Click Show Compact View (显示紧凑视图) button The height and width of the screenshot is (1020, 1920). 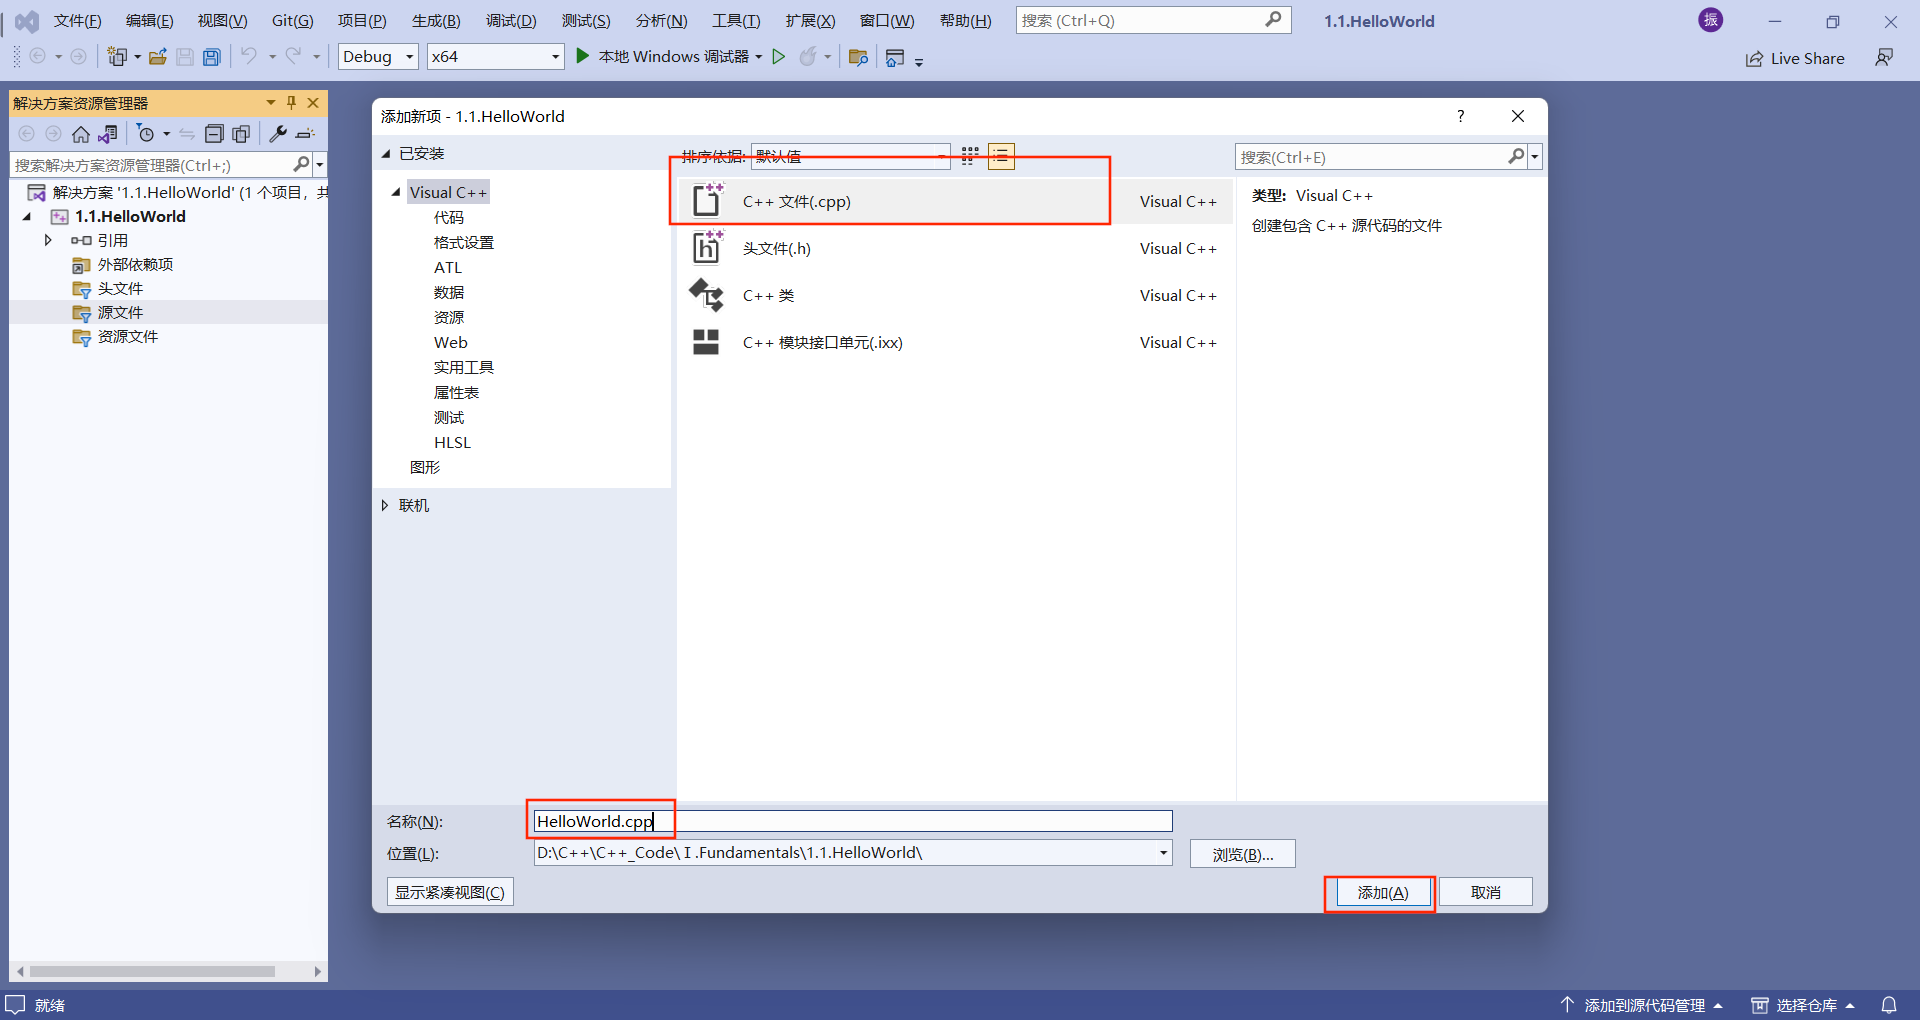pyautogui.click(x=450, y=892)
